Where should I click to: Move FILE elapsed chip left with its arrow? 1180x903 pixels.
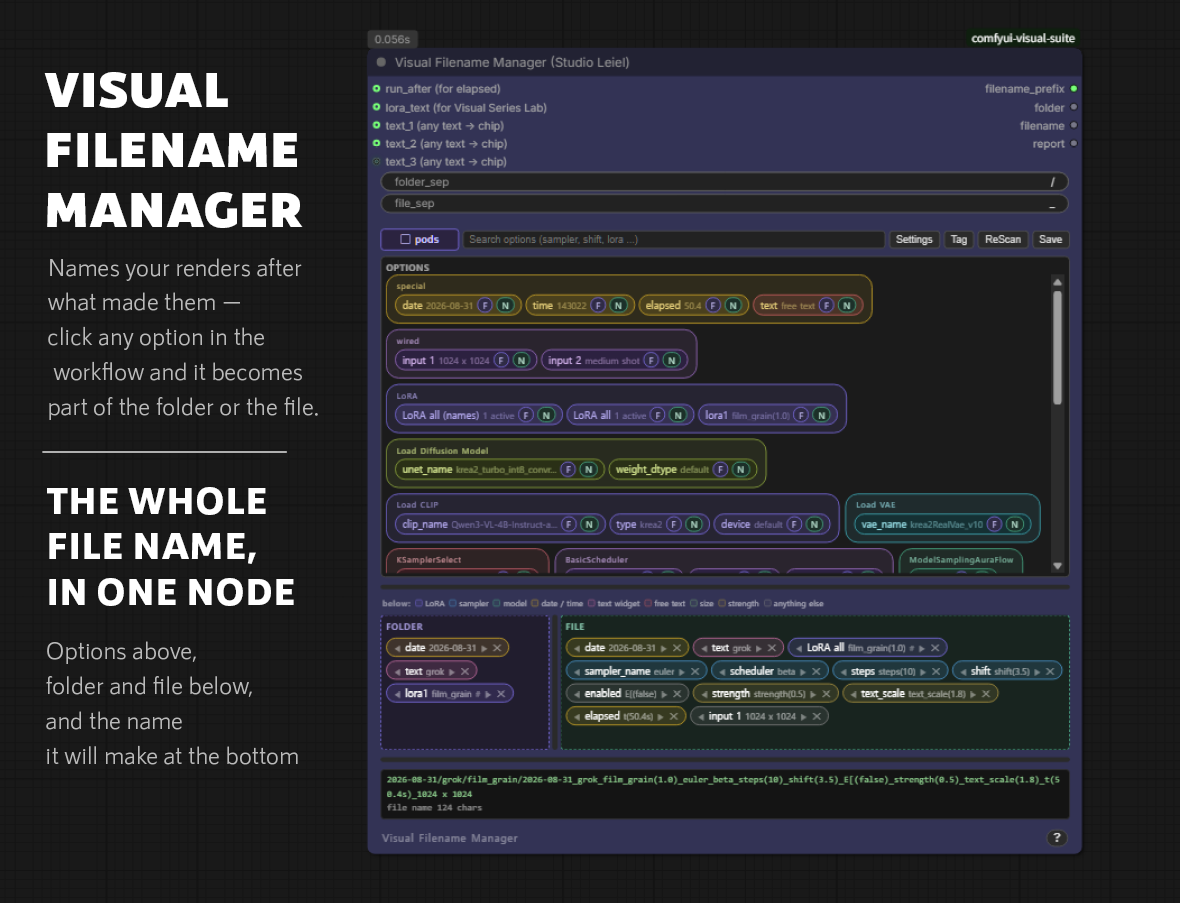577,716
